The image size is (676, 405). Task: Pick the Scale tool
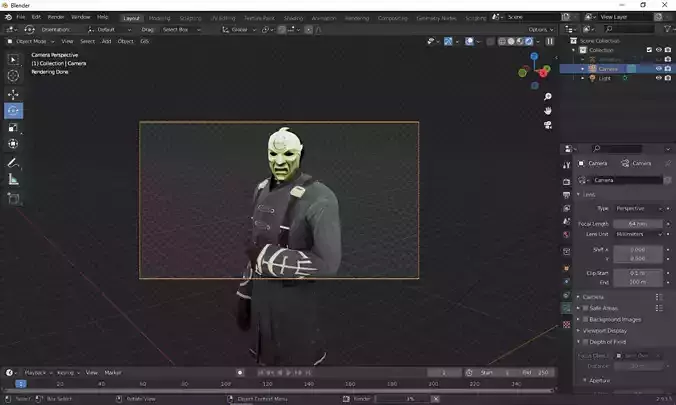click(13, 128)
